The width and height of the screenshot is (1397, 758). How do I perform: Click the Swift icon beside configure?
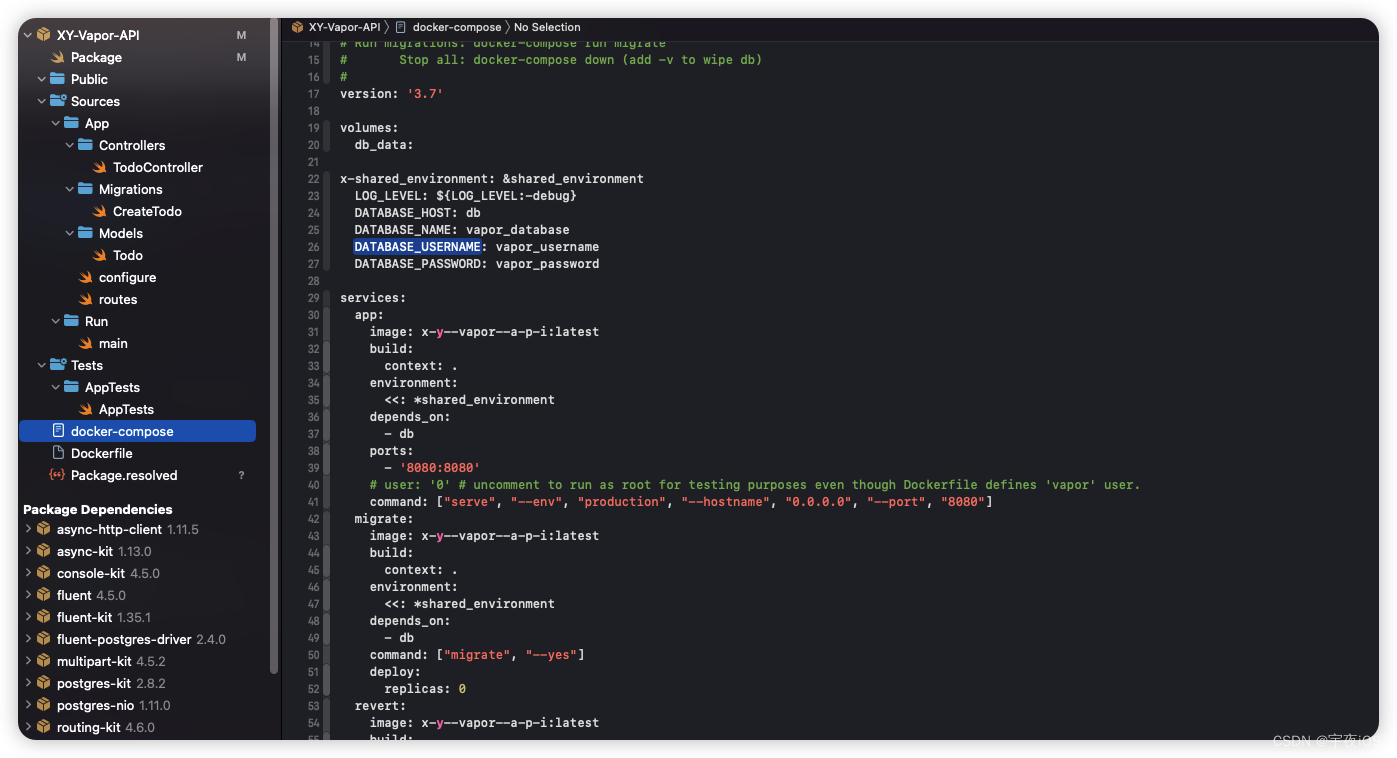click(86, 277)
